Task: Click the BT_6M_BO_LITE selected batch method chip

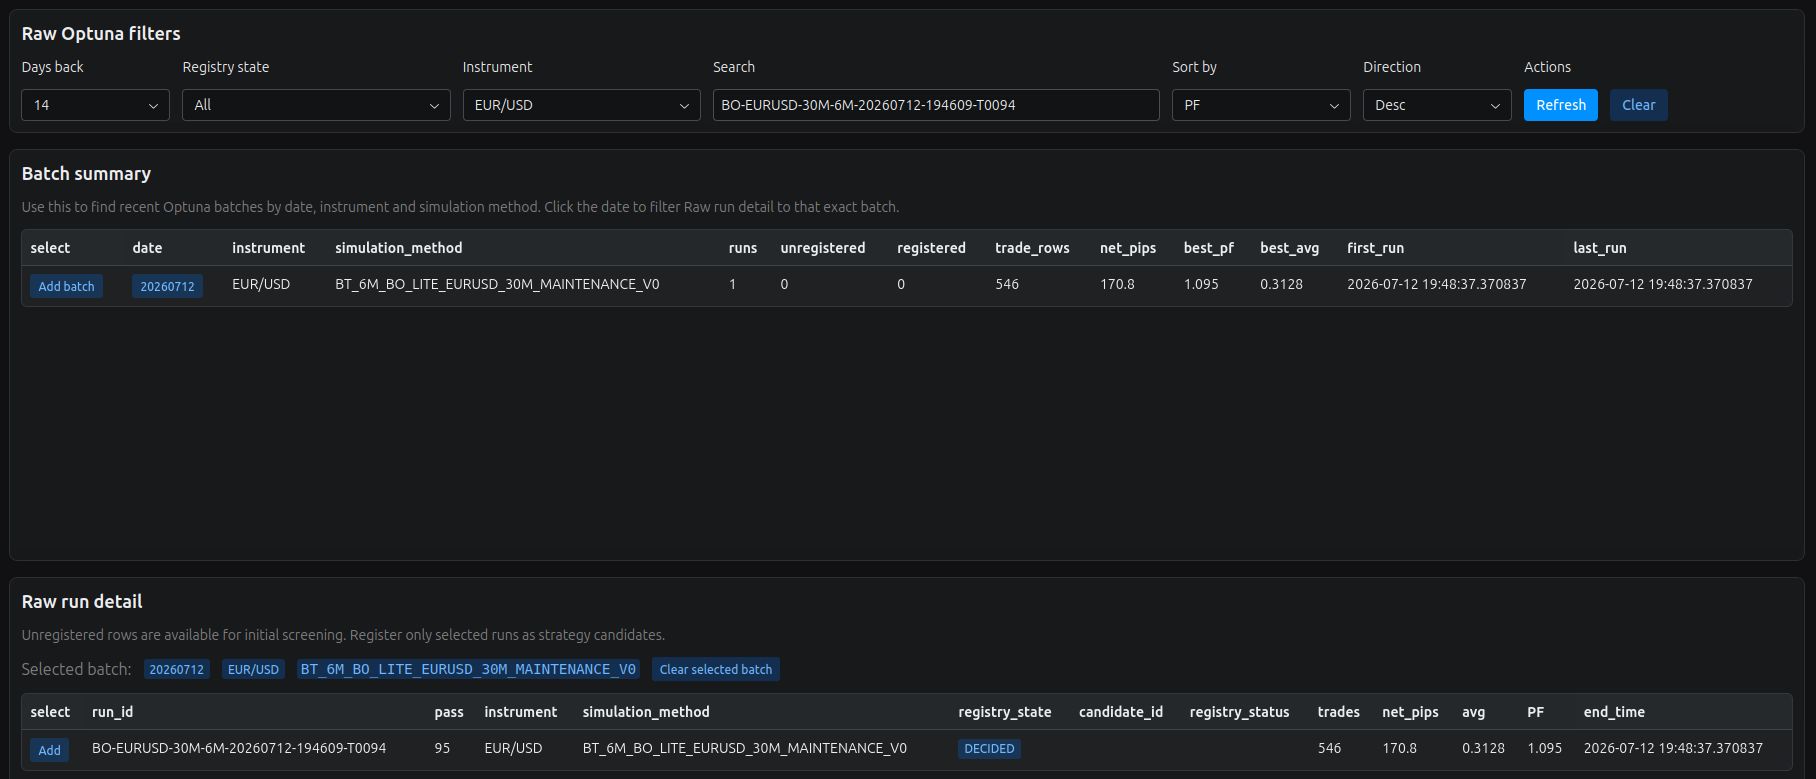Action: [468, 669]
